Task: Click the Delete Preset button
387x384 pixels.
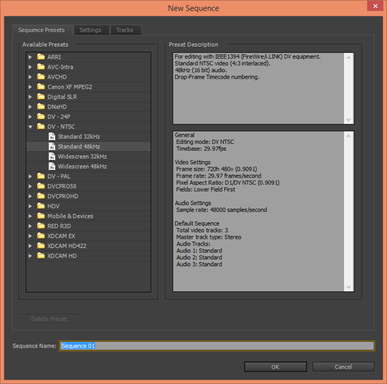Action: point(49,319)
